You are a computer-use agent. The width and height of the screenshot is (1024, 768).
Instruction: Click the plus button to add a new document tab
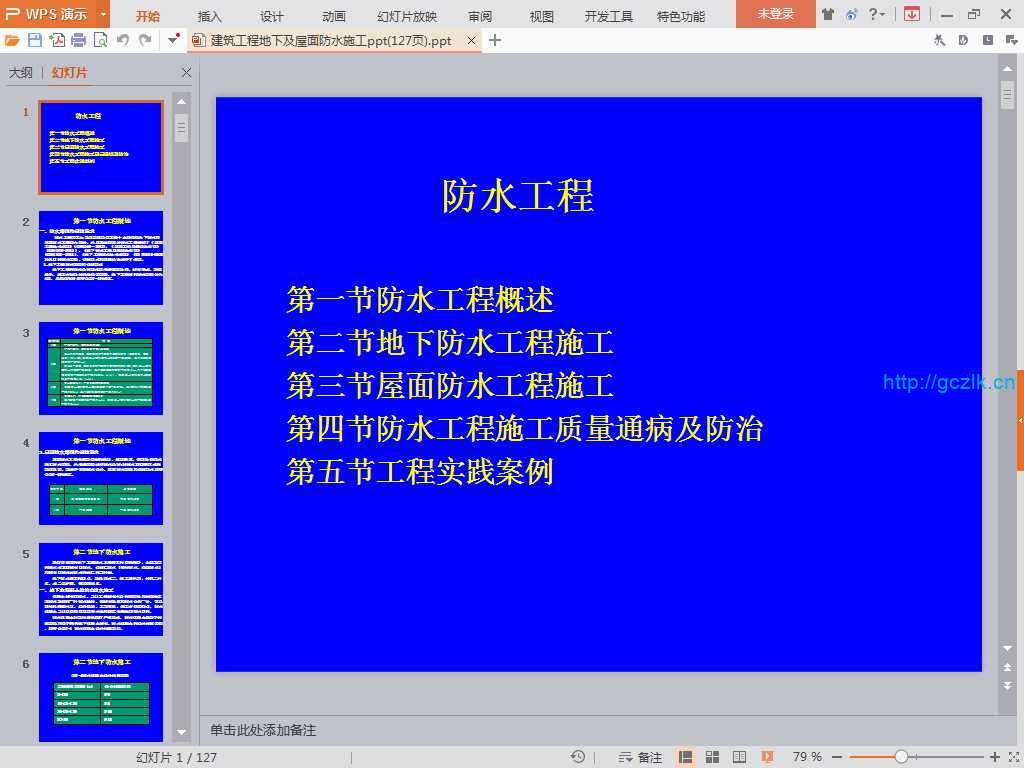tap(495, 40)
